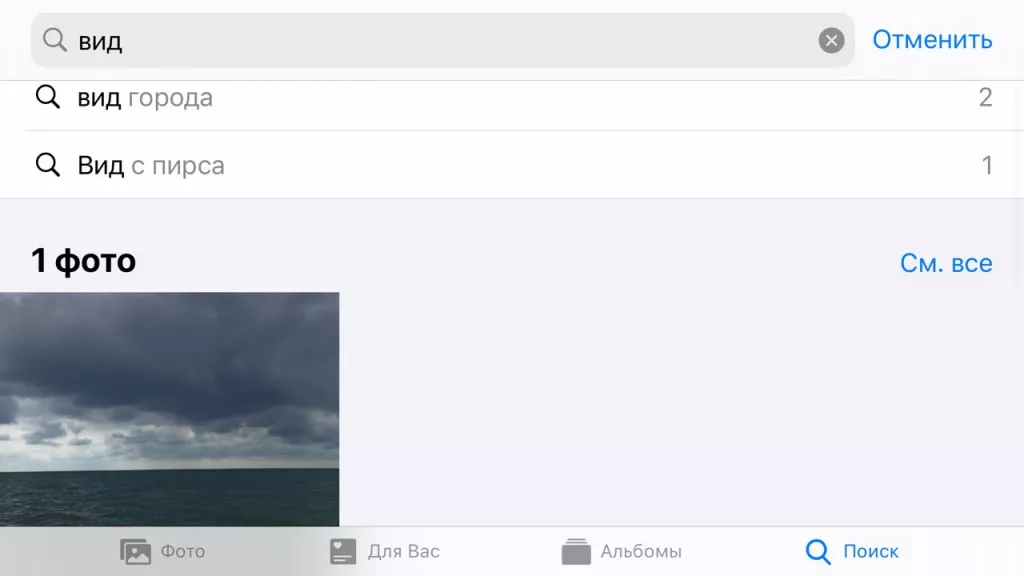Image resolution: width=1024 pixels, height=576 pixels.
Task: Focus the search field containing "вид"
Action: click(443, 40)
